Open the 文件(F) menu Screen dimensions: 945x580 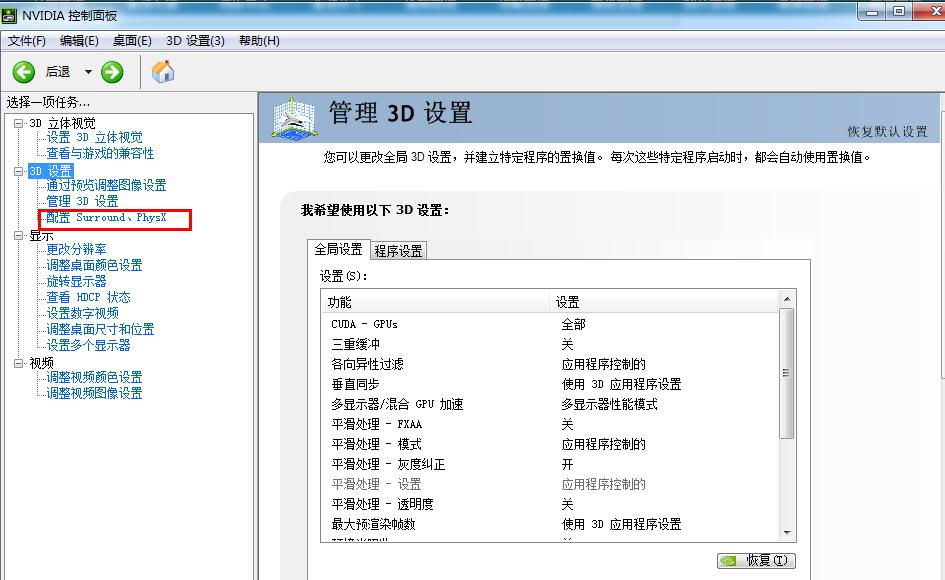(x=25, y=40)
